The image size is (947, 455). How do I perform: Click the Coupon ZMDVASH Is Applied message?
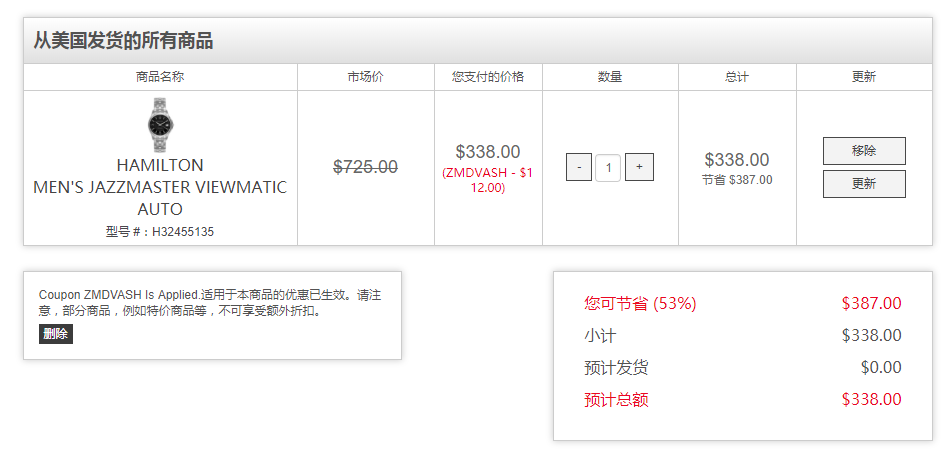click(x=210, y=303)
